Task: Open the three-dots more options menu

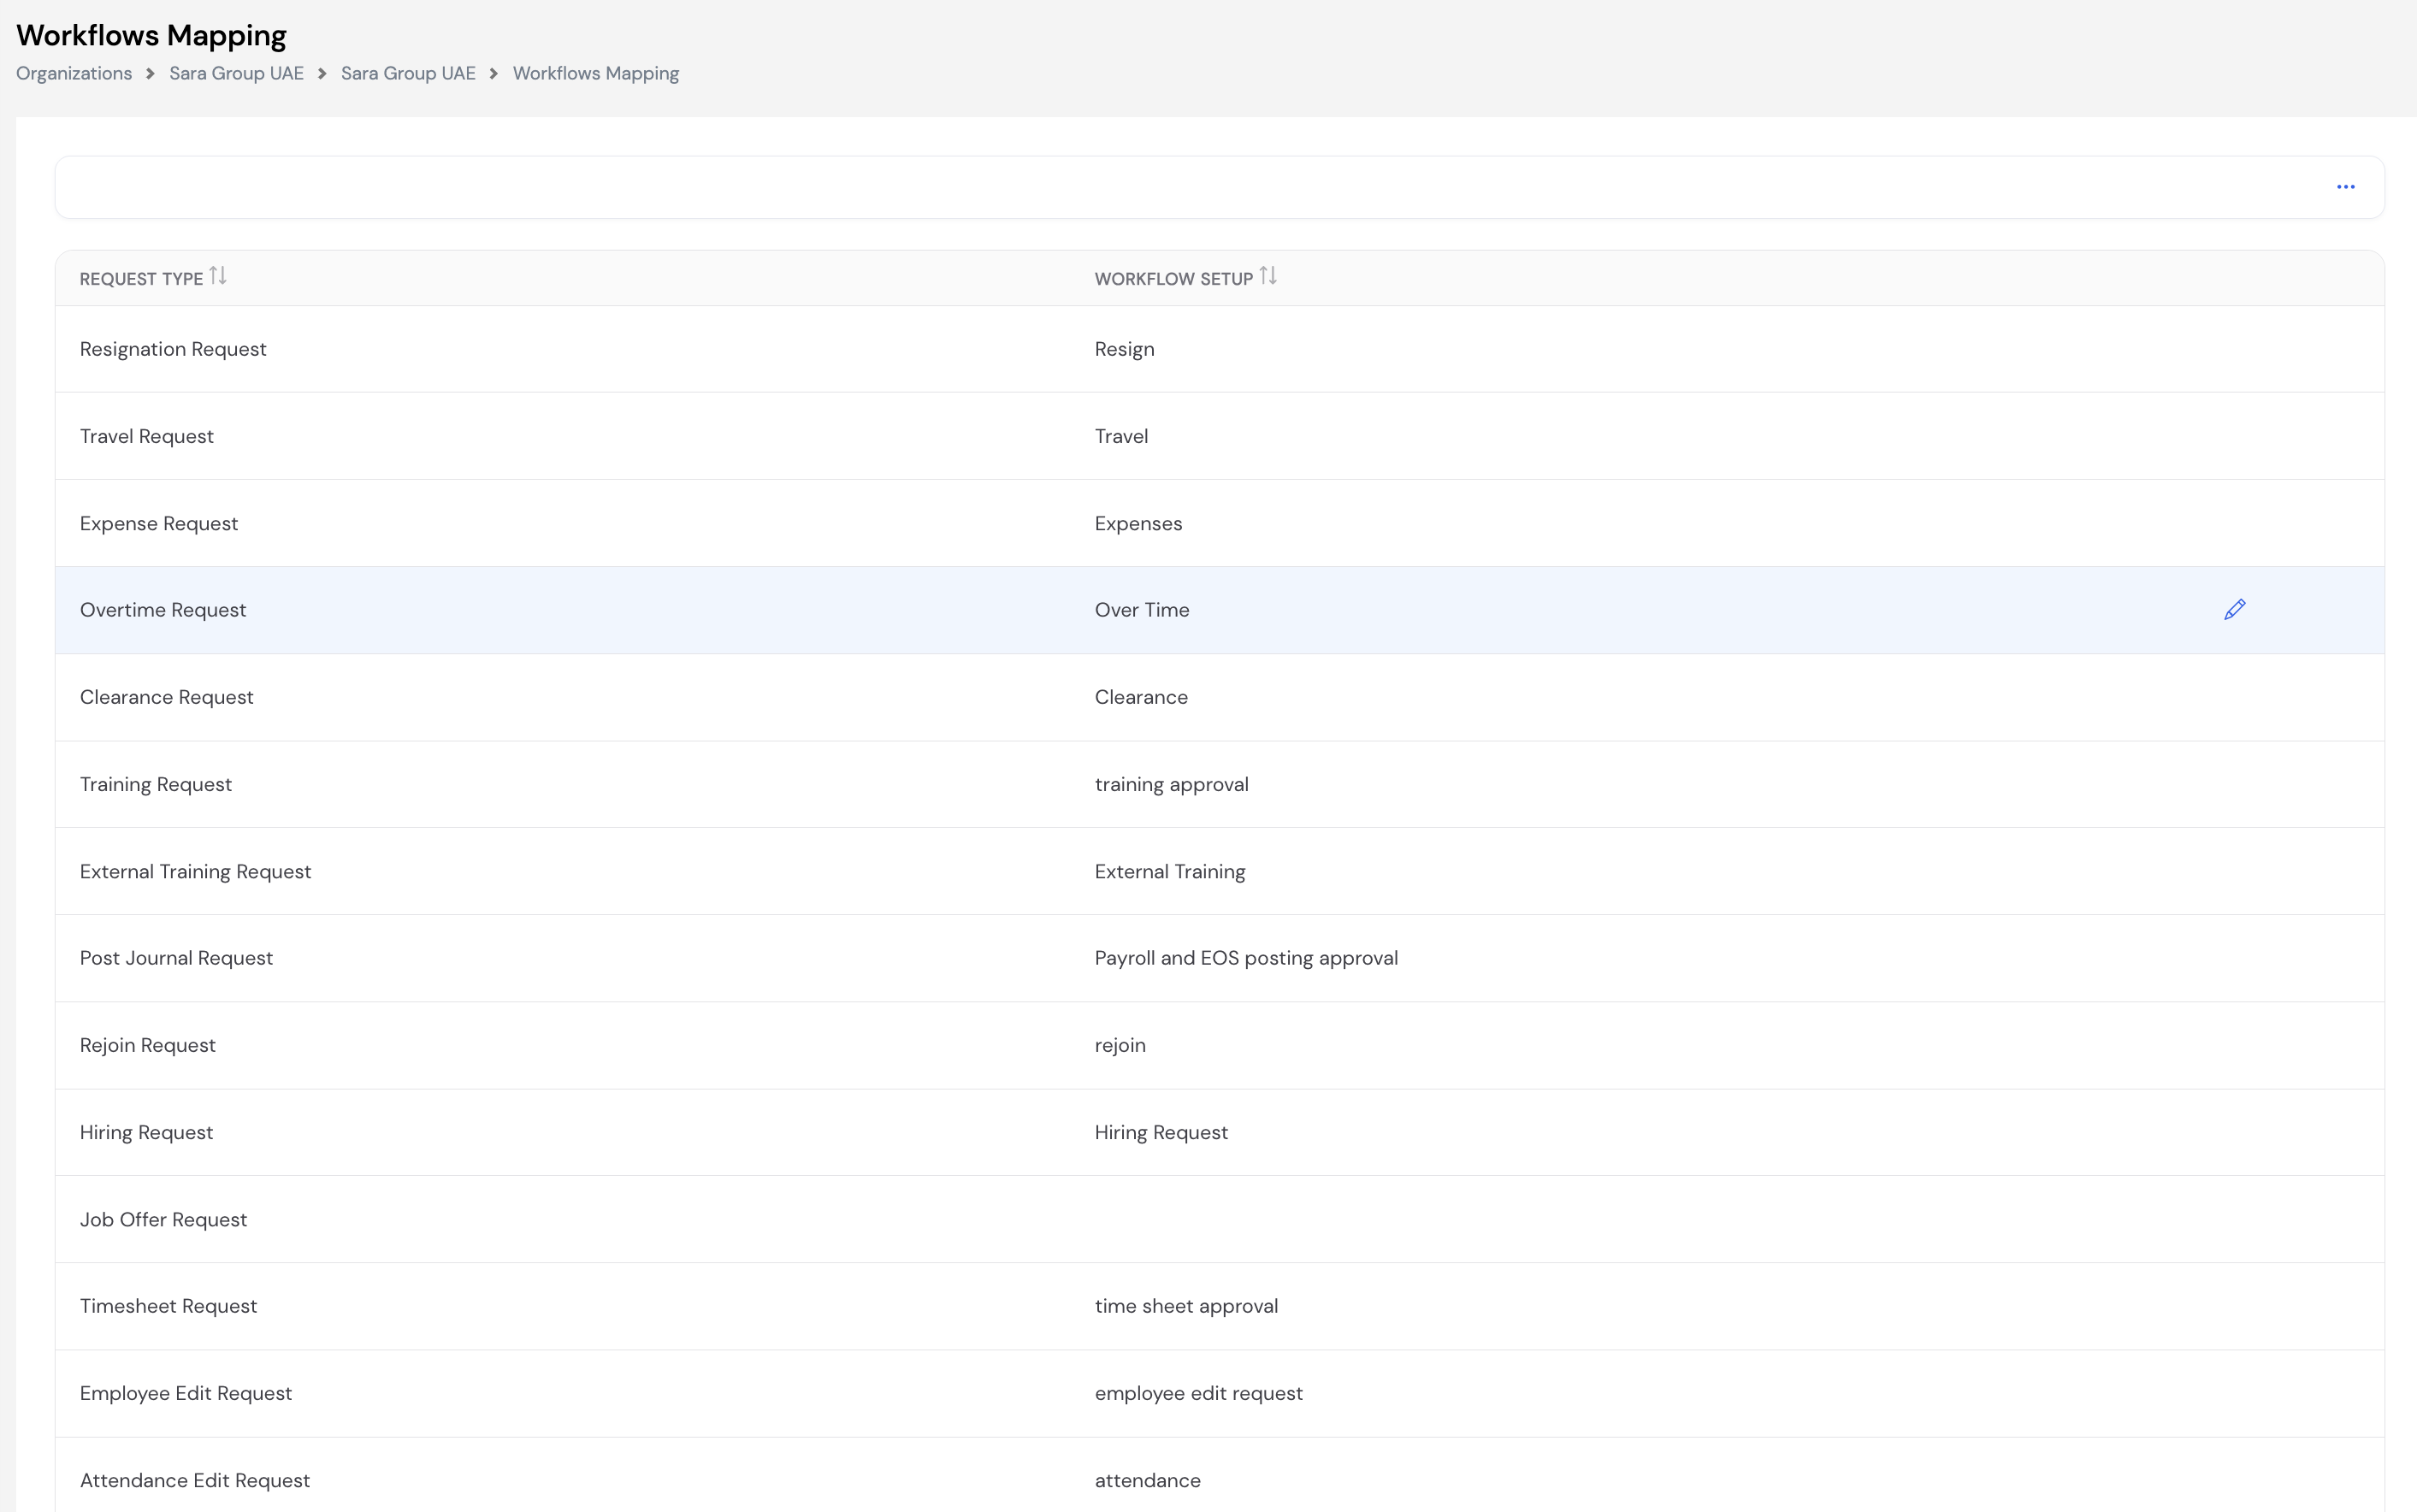Action: point(2345,187)
